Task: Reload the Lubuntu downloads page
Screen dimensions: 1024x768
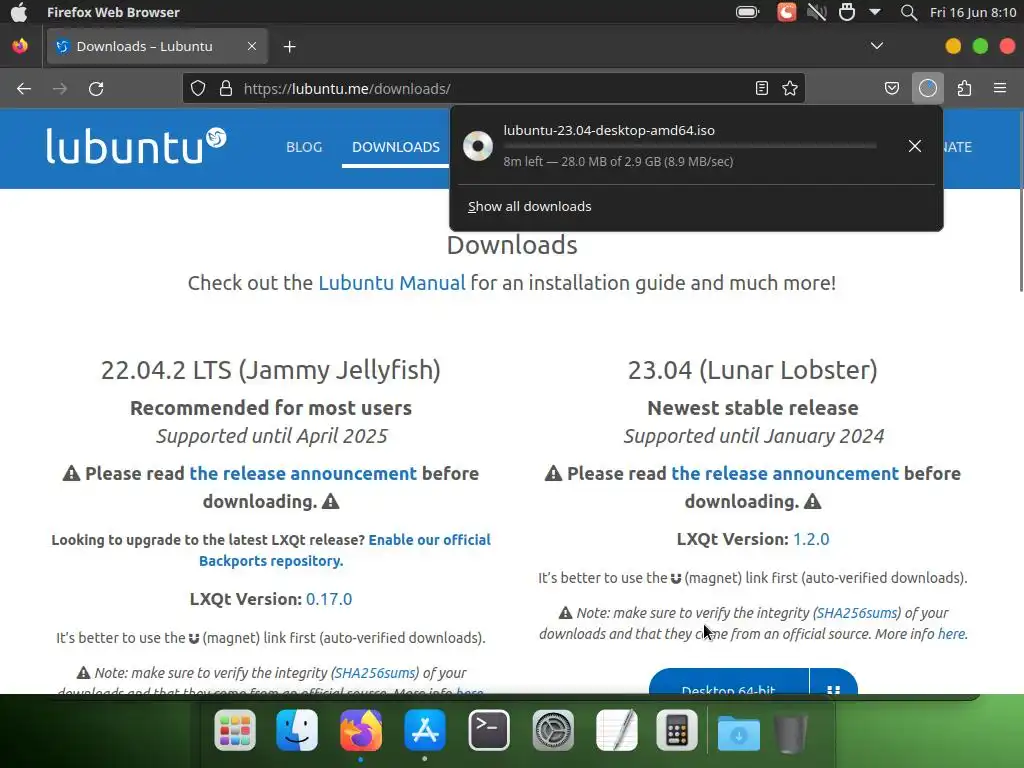Action: tap(96, 89)
